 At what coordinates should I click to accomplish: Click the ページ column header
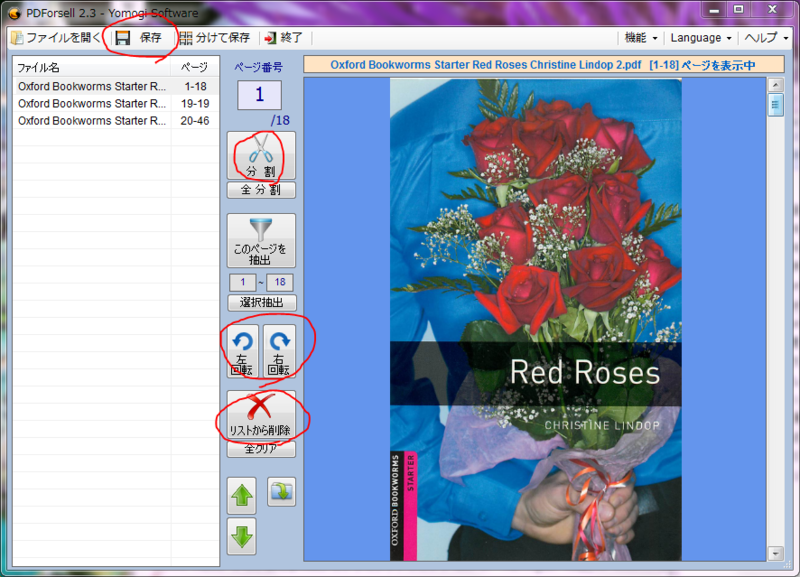coord(195,67)
